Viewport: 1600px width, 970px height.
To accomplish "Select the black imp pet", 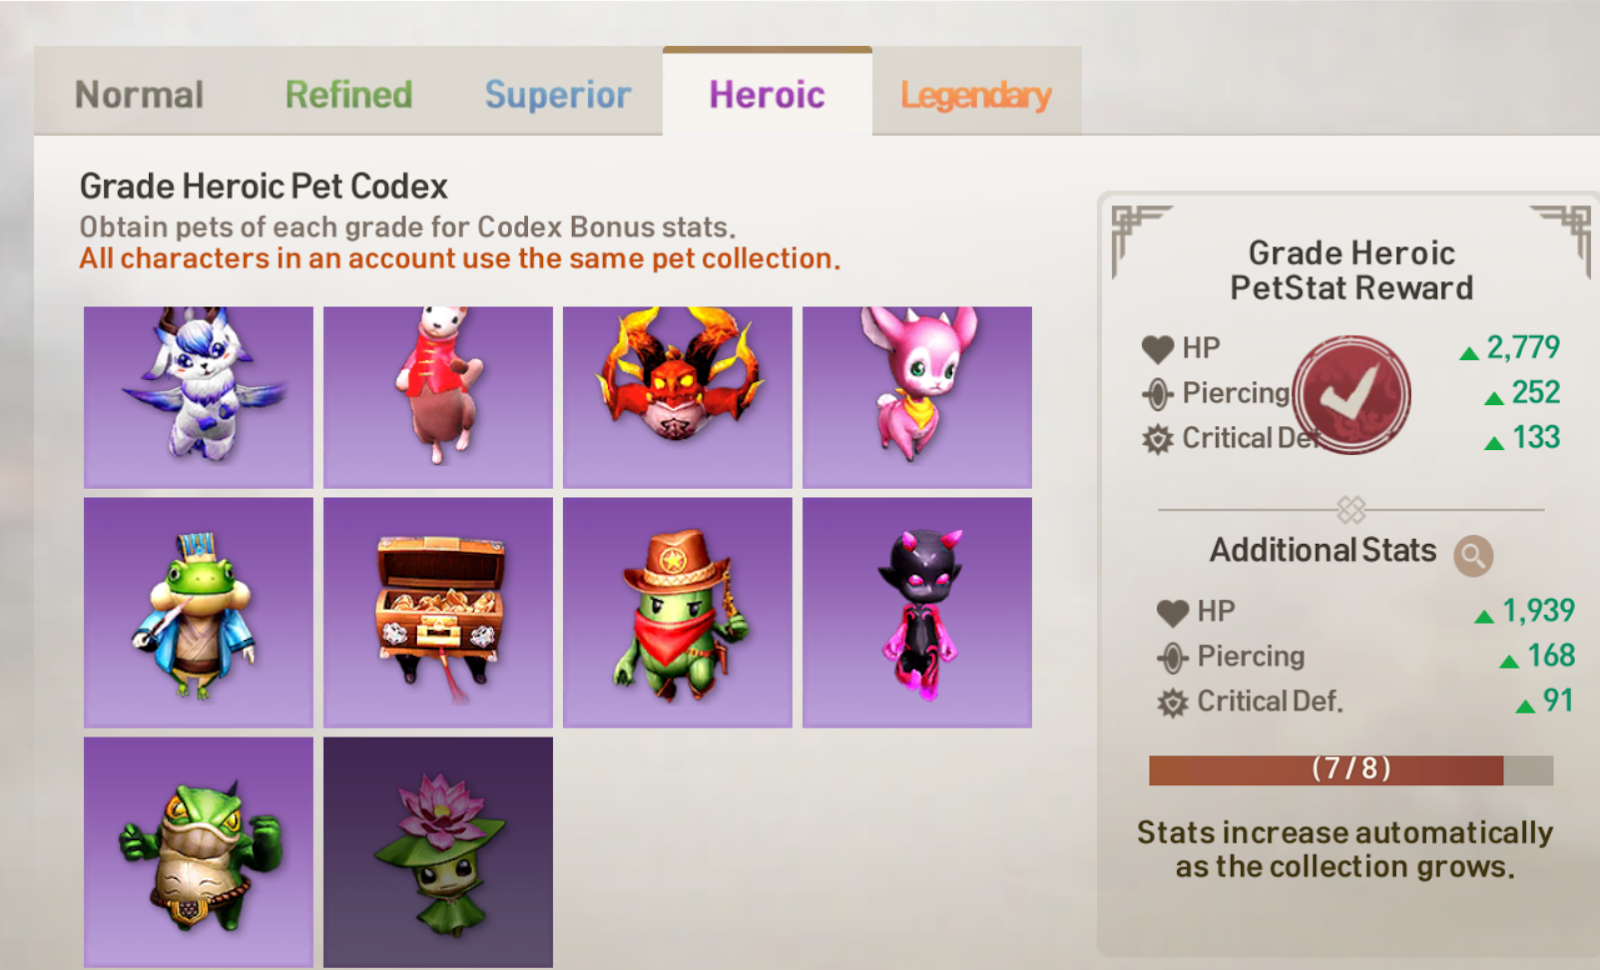I will 917,613.
